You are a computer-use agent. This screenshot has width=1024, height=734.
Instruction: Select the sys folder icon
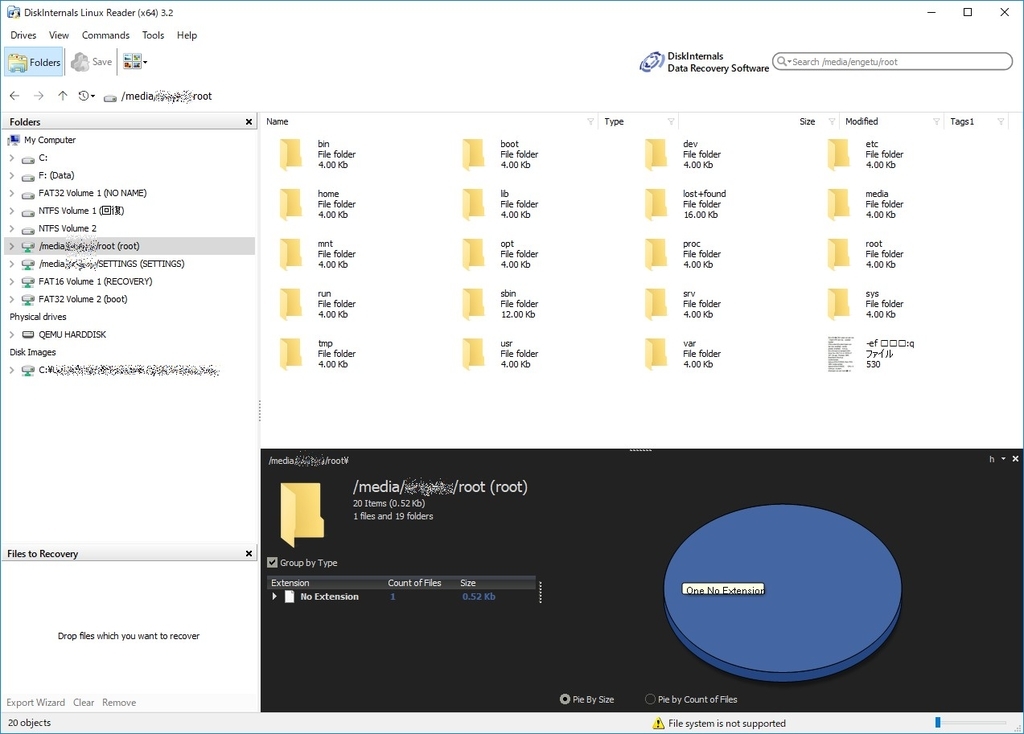coord(839,304)
